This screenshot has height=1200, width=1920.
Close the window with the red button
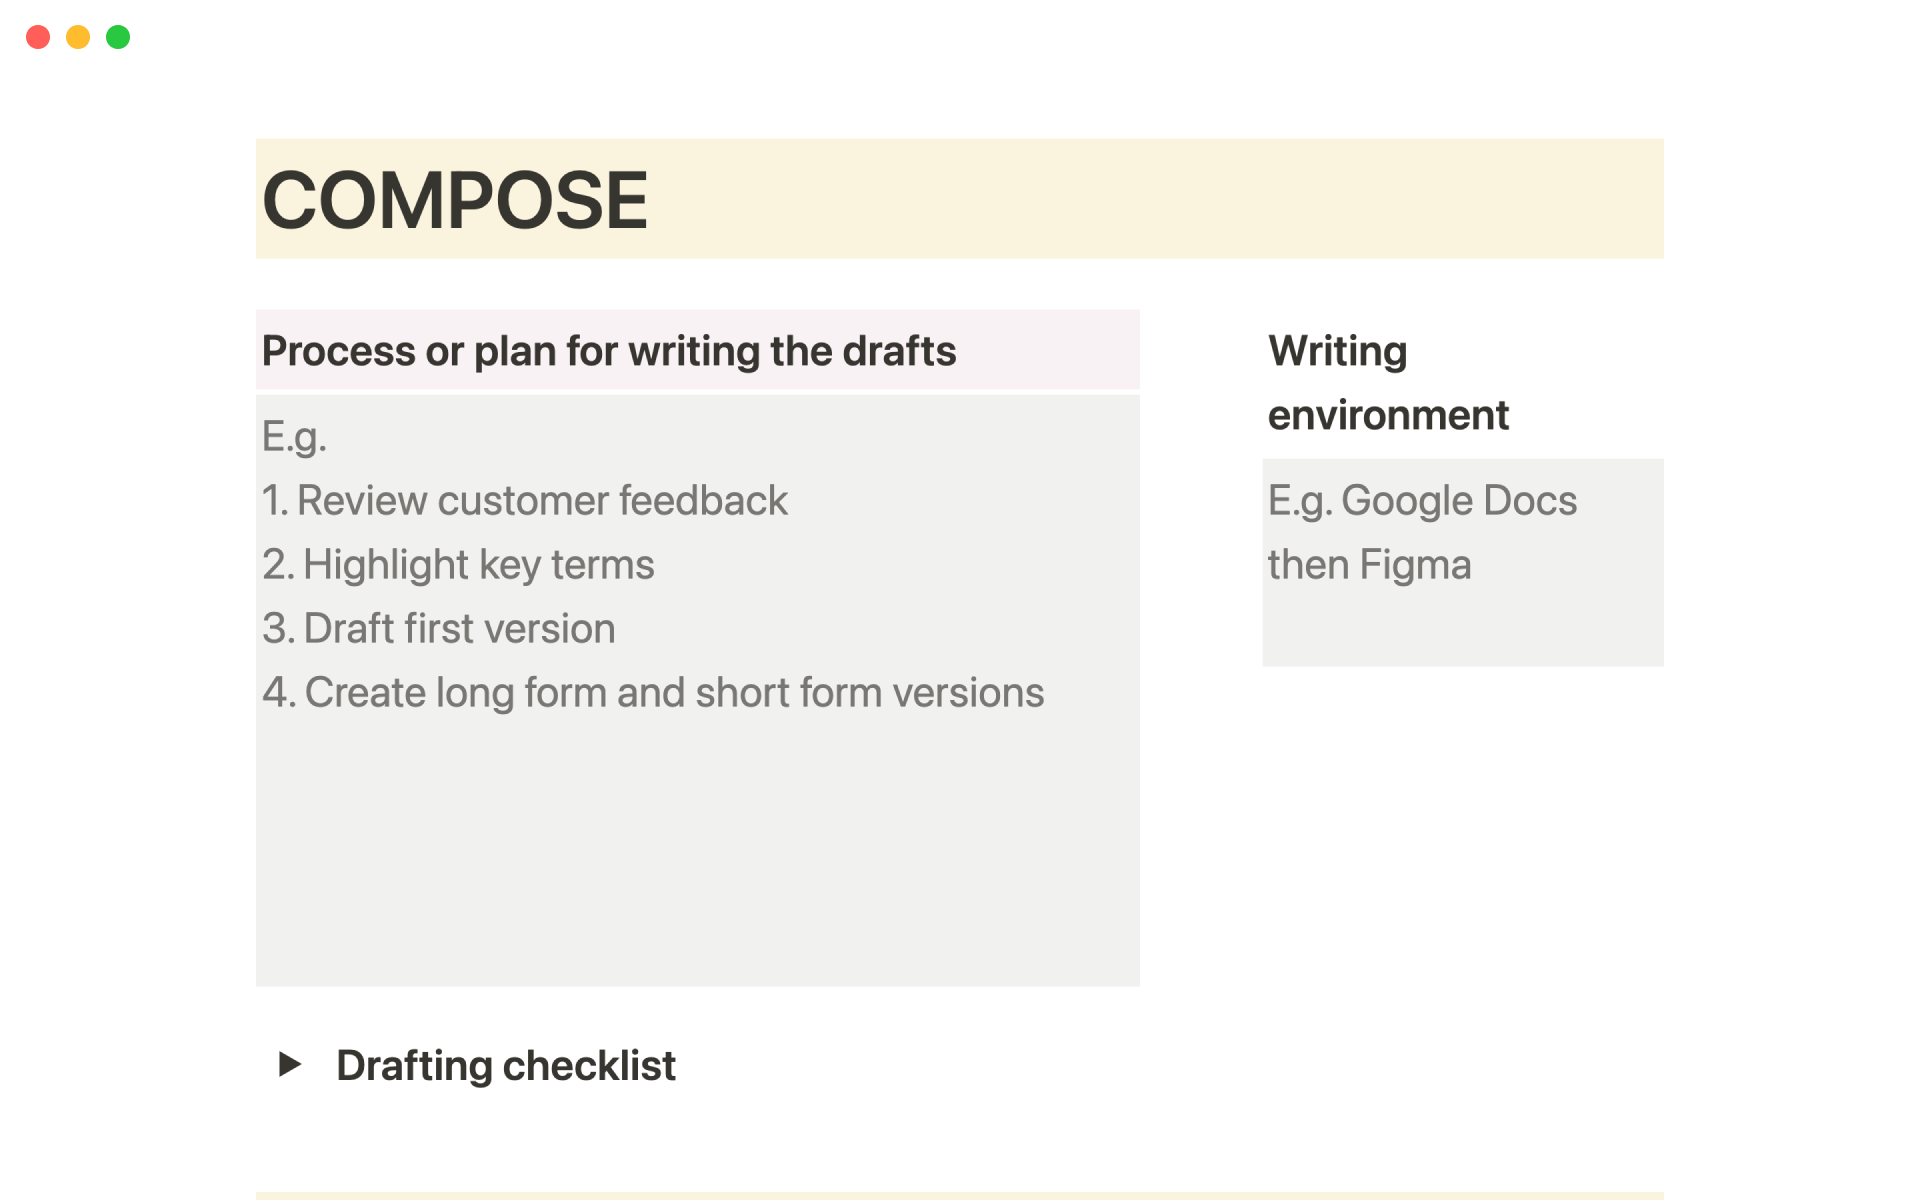pyautogui.click(x=38, y=37)
